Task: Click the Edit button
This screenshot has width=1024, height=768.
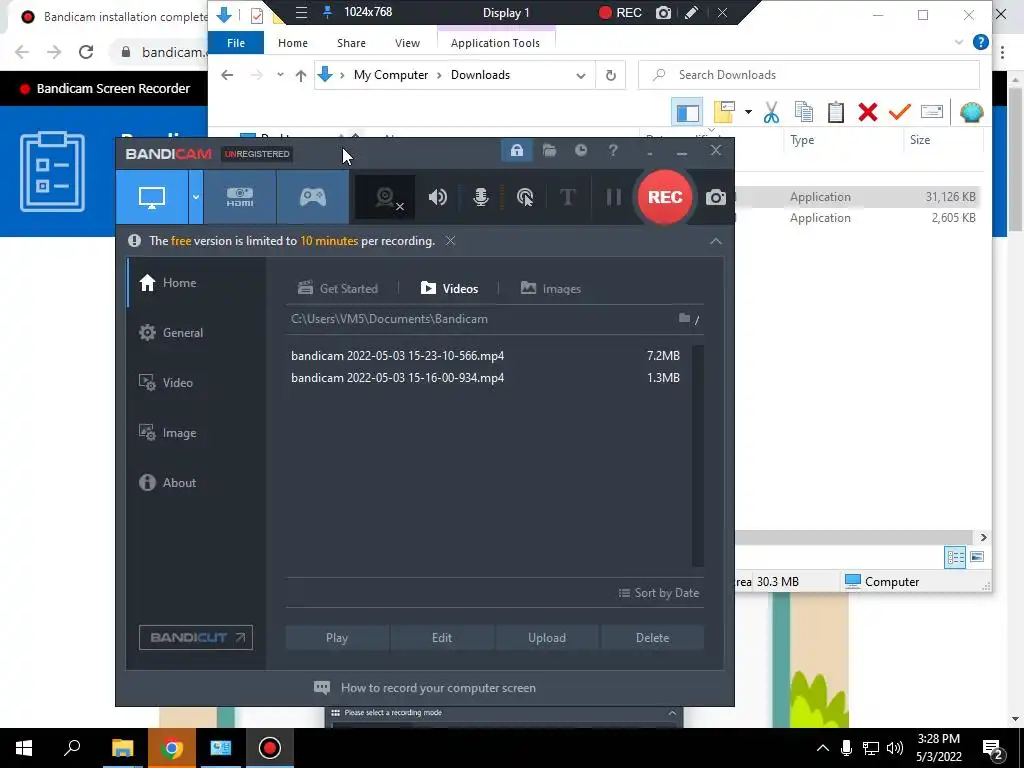Action: pos(442,638)
